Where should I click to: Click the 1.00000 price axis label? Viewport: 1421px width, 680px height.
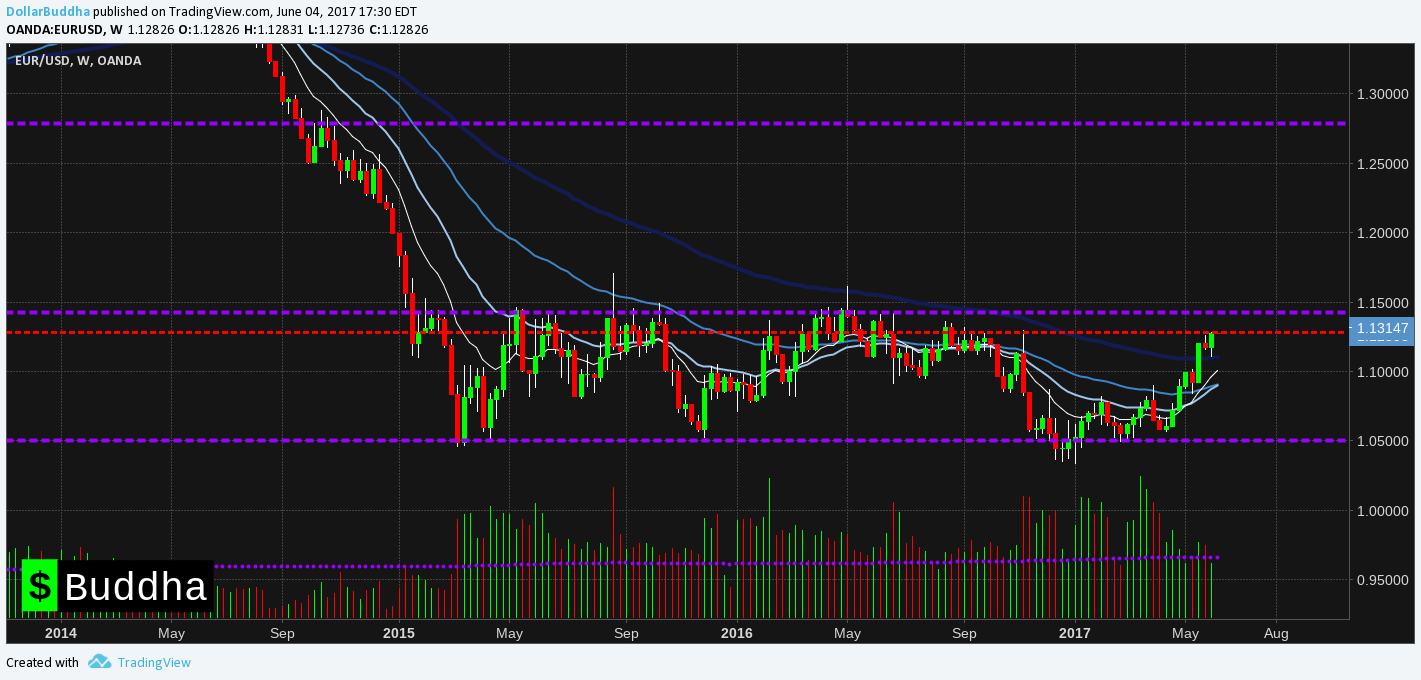[x=1381, y=511]
